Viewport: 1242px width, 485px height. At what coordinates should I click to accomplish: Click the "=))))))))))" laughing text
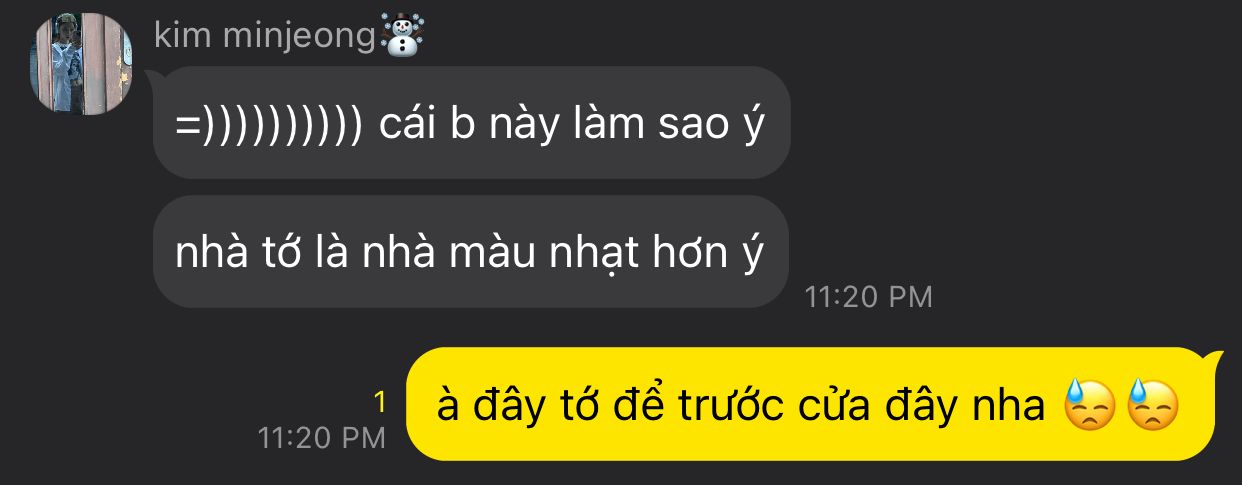tap(267, 125)
